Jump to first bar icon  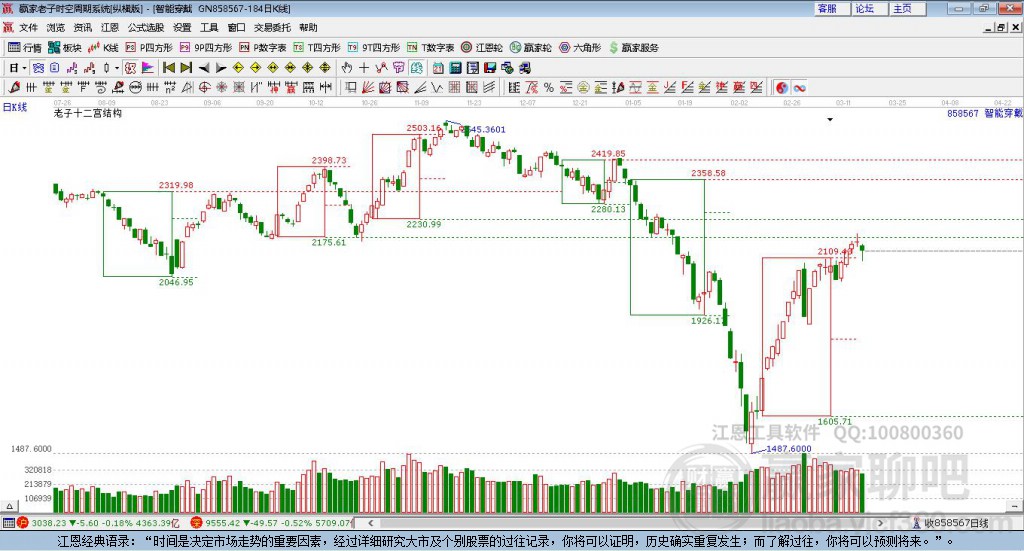pyautogui.click(x=168, y=68)
